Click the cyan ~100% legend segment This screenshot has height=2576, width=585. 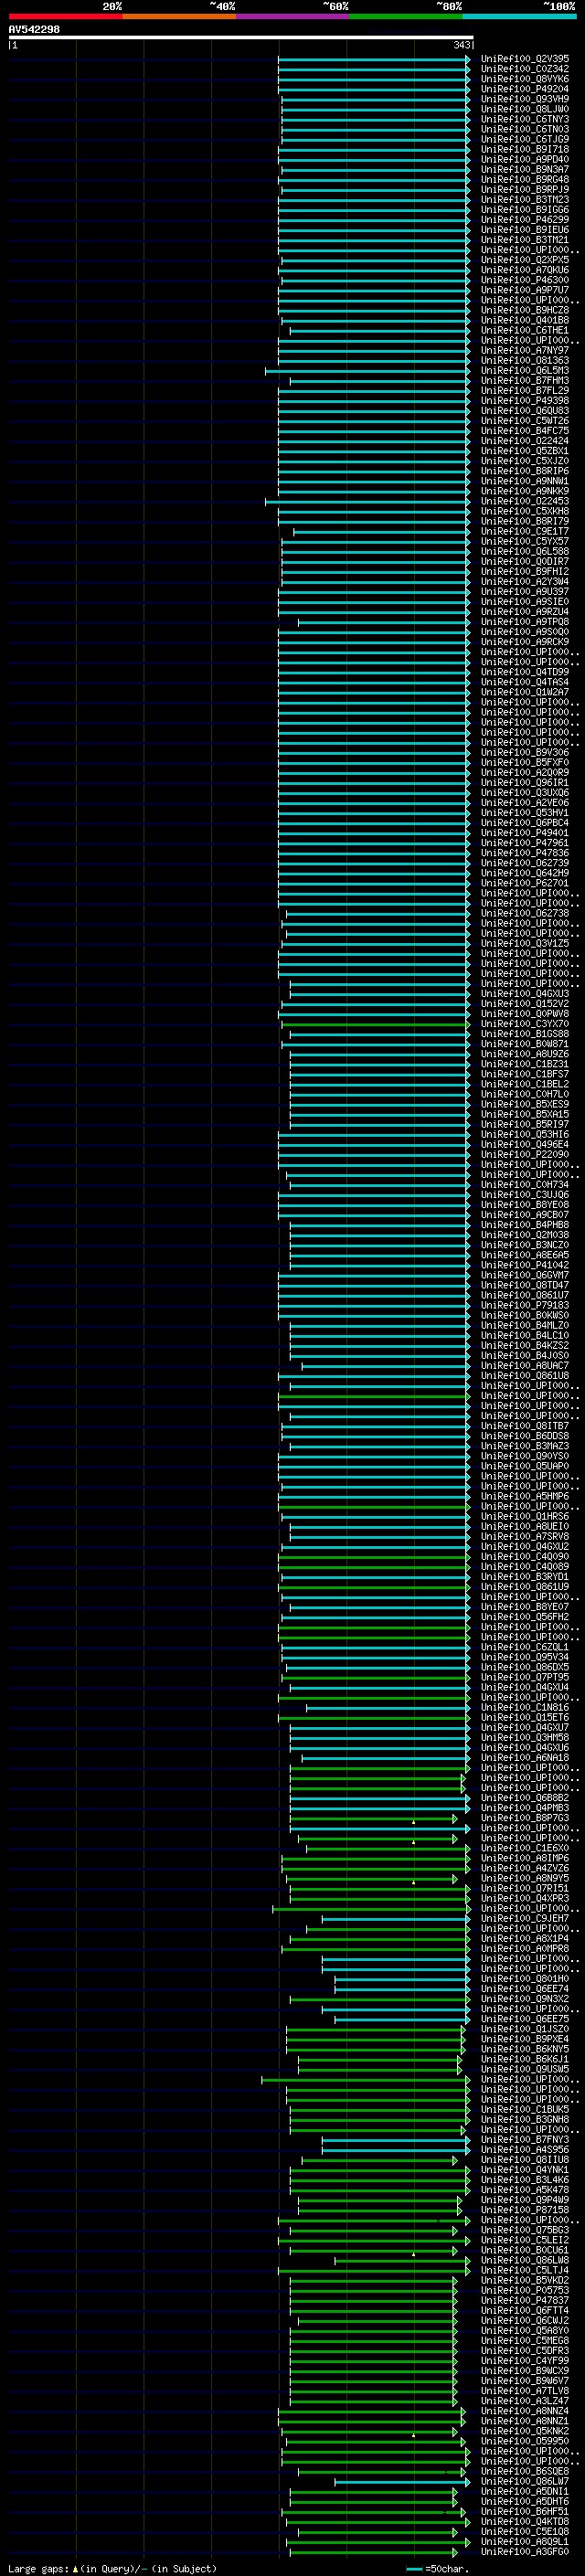click(x=519, y=16)
